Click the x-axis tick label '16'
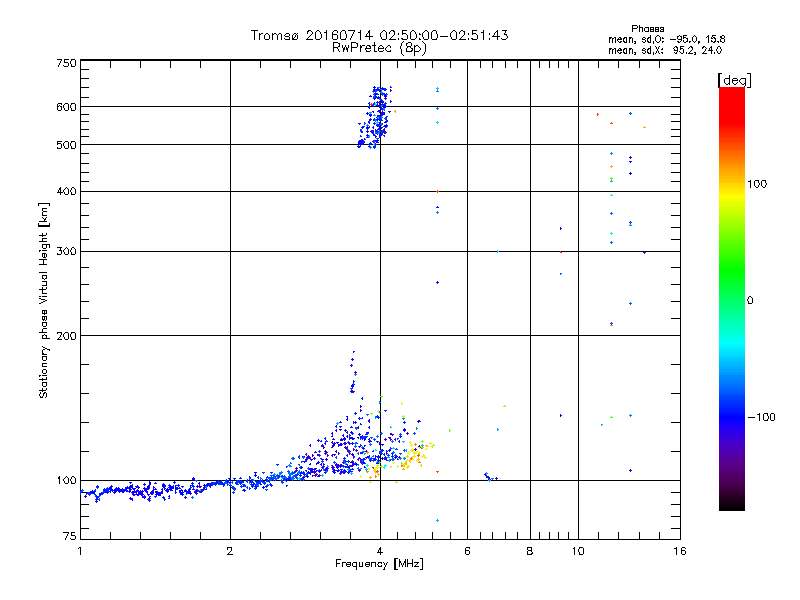Image resolution: width=800 pixels, height=600 pixels. [x=680, y=551]
